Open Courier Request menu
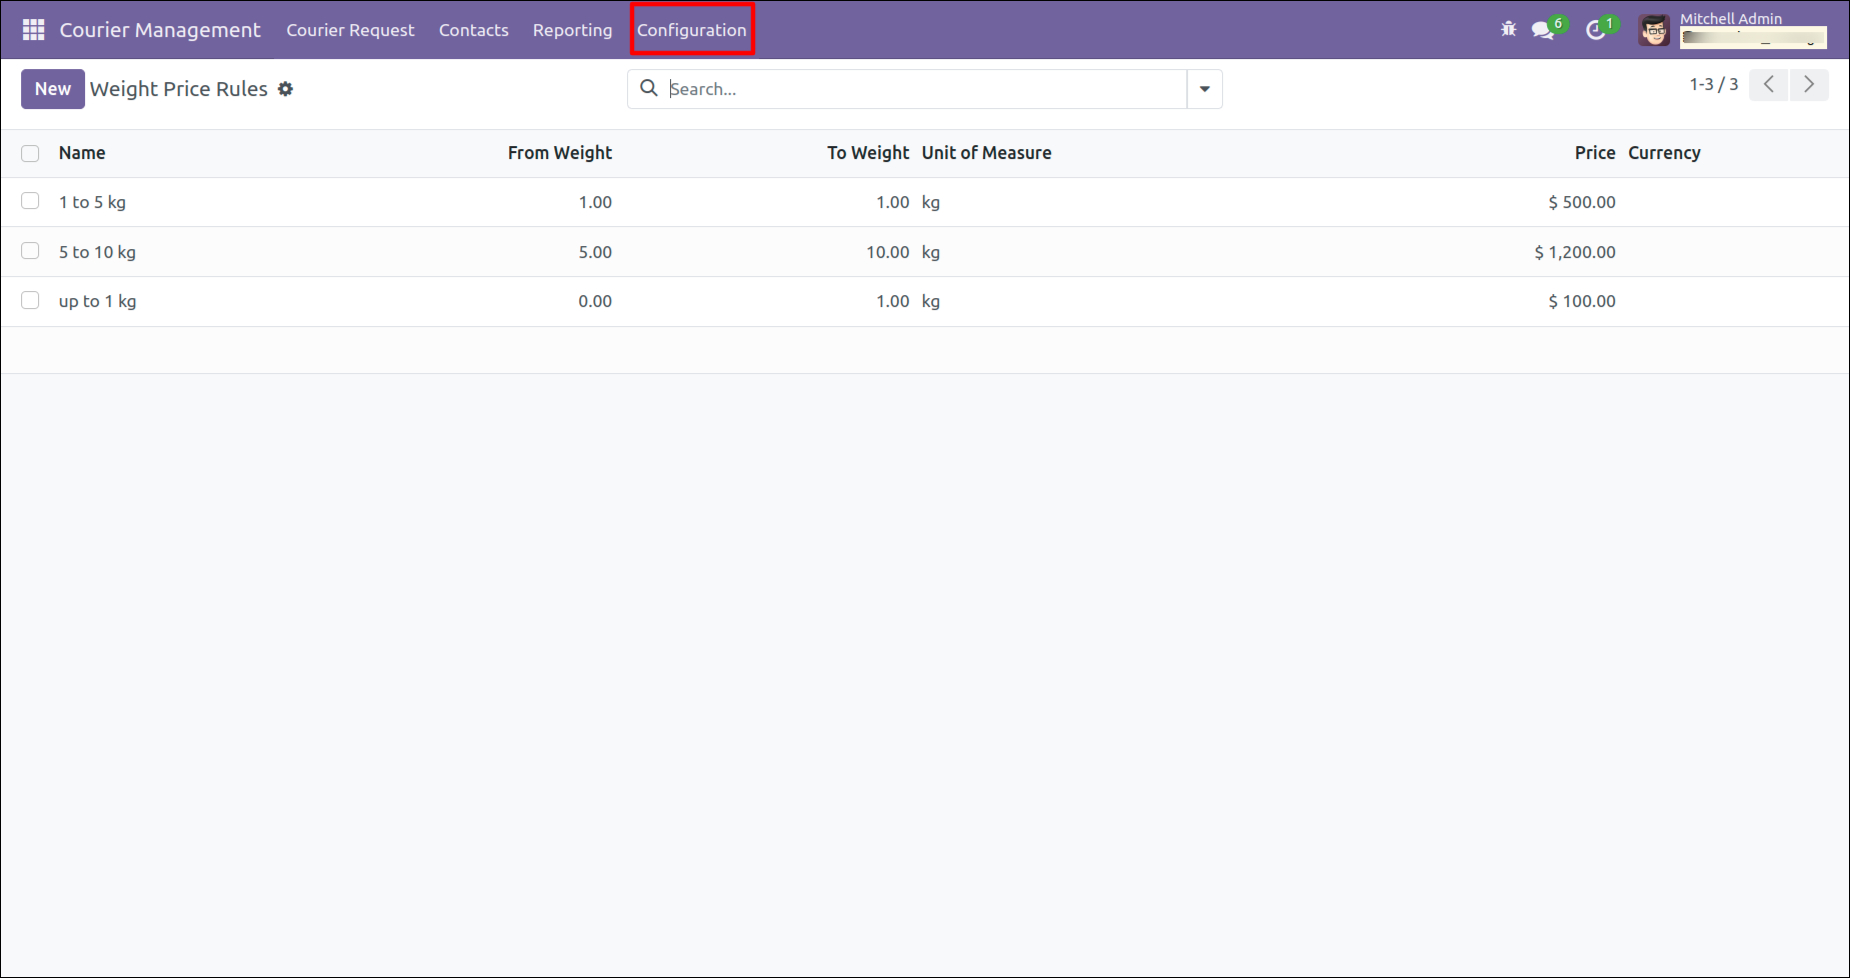Image resolution: width=1850 pixels, height=978 pixels. [x=350, y=30]
